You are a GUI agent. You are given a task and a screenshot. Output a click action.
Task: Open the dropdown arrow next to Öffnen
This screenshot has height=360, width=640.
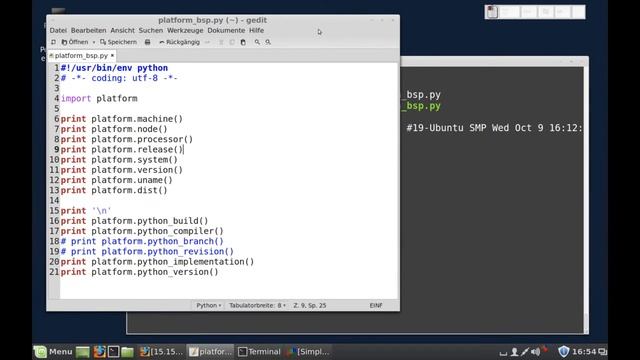coord(93,42)
